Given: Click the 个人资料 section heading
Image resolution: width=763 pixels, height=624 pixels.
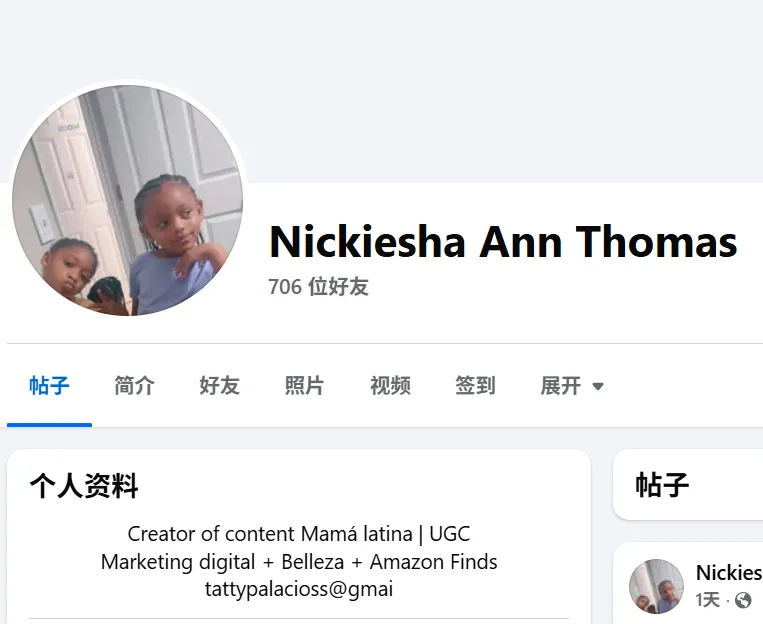Looking at the screenshot, I should tap(84, 486).
